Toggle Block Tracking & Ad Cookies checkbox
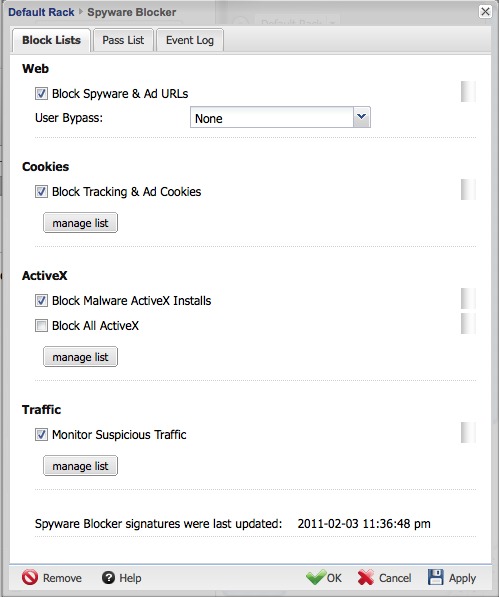Screen dimensions: 499x597 (x=41, y=192)
